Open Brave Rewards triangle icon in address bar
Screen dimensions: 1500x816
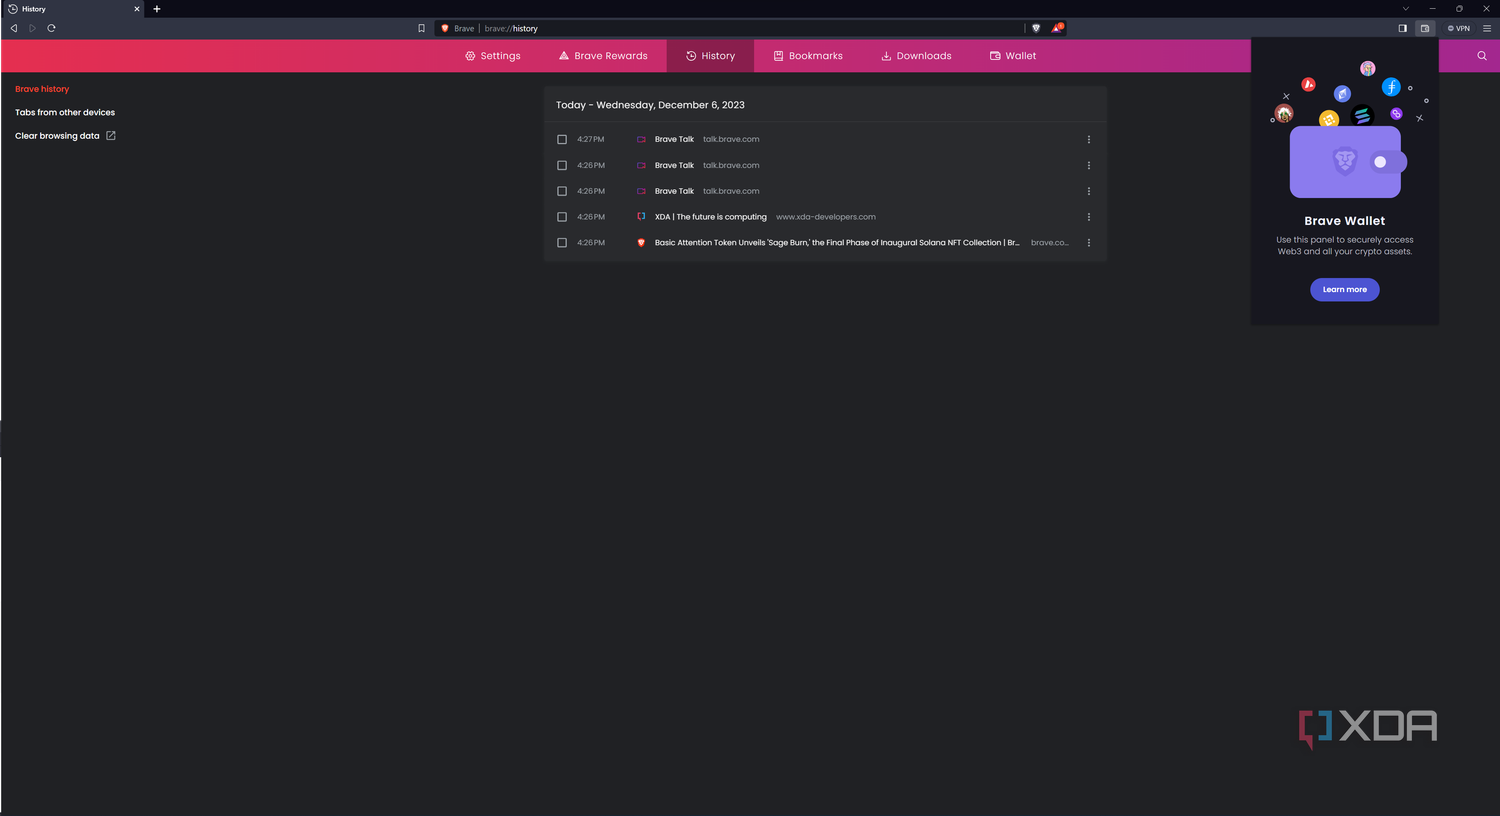pos(1057,28)
